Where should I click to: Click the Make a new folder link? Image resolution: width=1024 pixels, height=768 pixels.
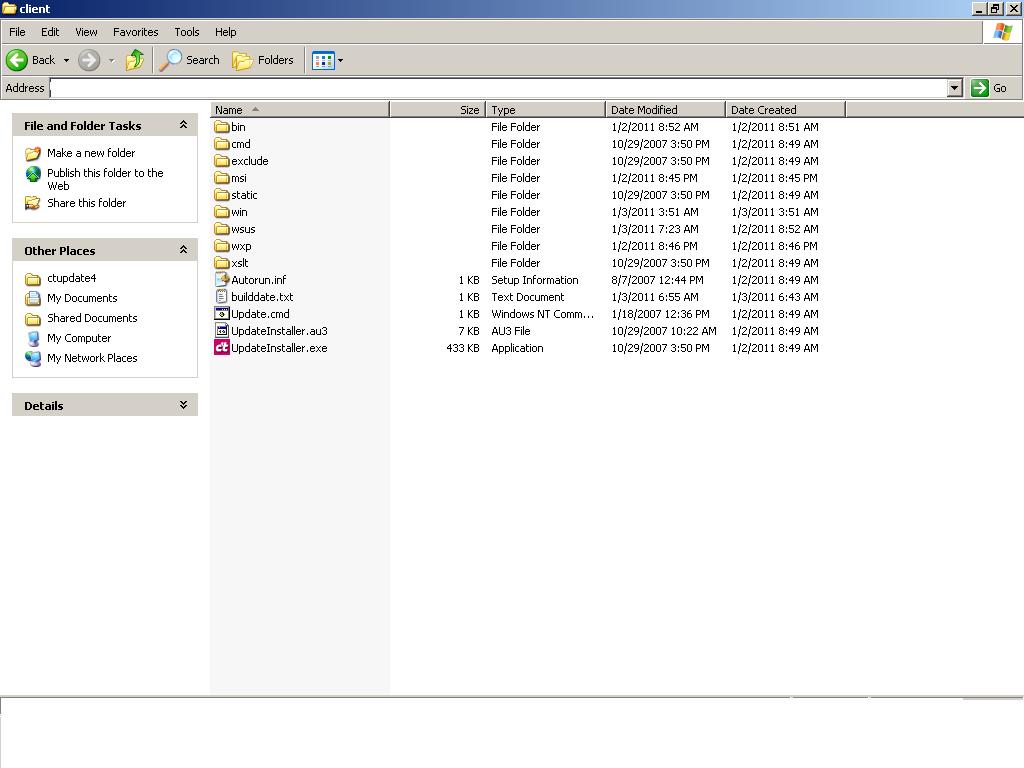click(91, 153)
